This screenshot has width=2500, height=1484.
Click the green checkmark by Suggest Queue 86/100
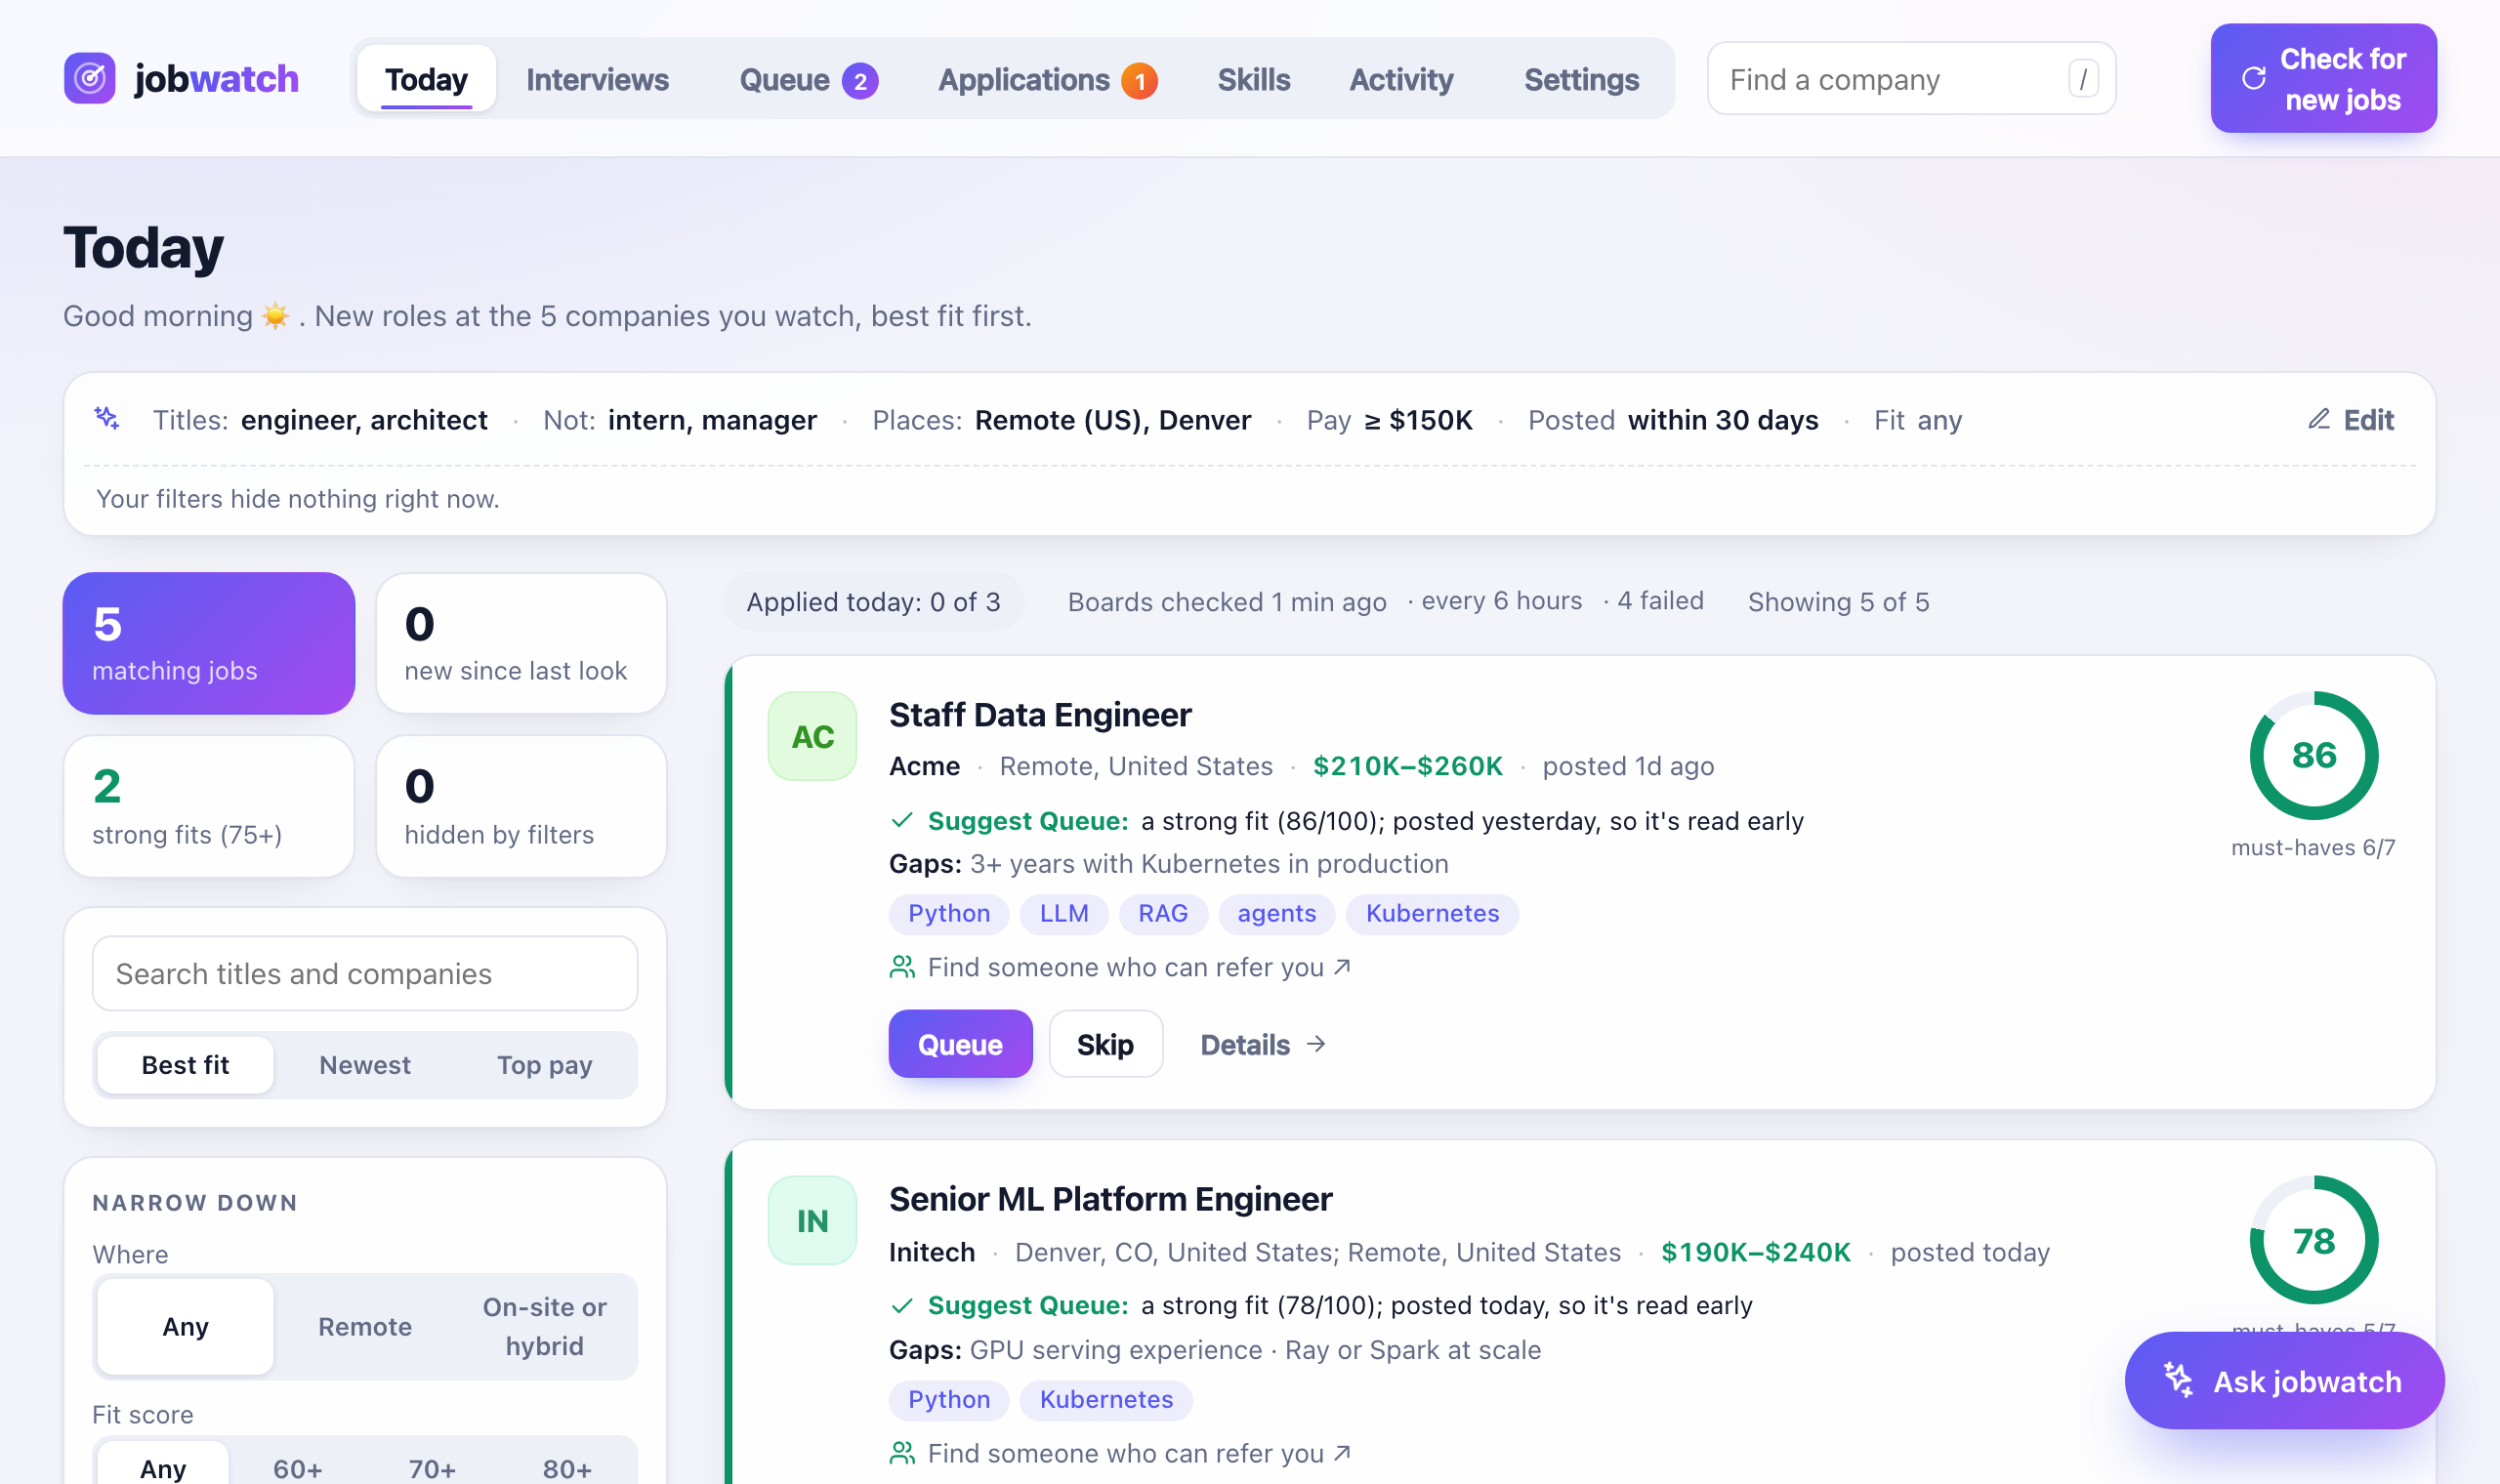[902, 821]
